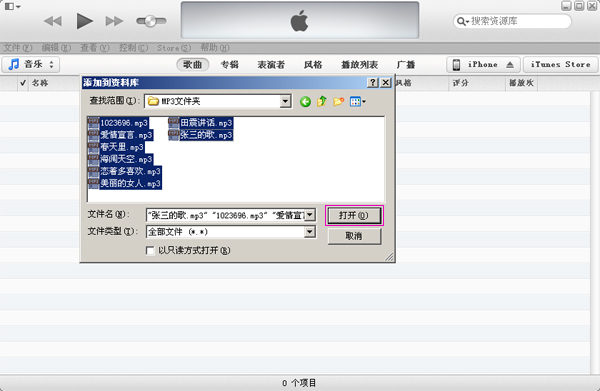
Task: Open the 编辑 menu
Action: (56, 48)
